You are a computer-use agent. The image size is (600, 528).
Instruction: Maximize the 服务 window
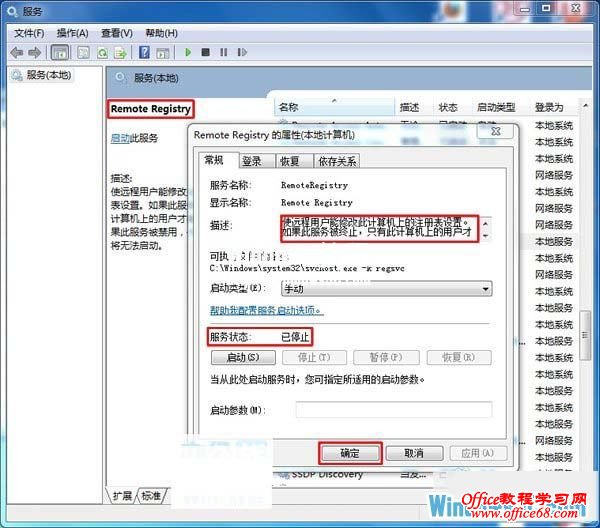coord(546,8)
